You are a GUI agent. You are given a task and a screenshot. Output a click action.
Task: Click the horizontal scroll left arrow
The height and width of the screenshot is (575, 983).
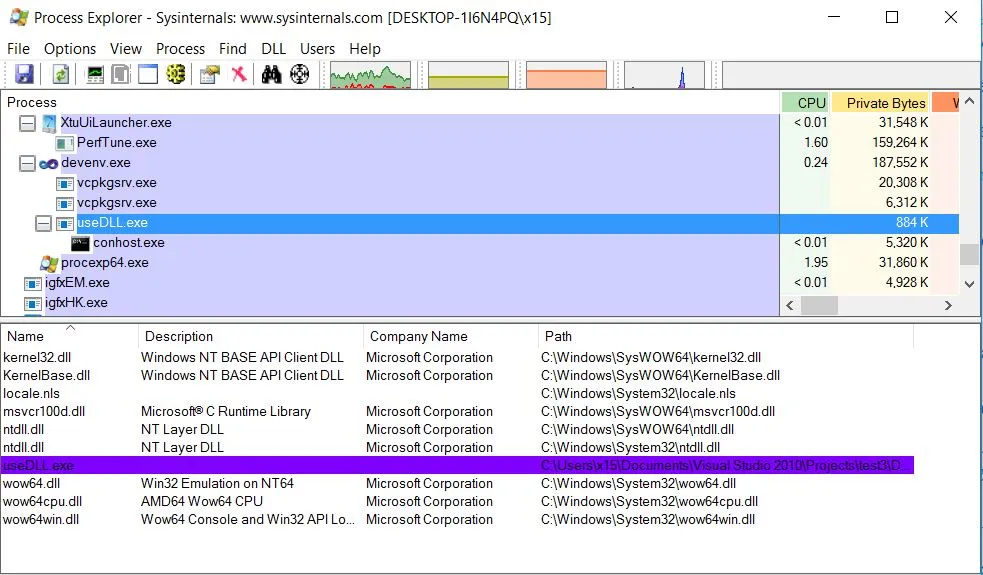pos(790,305)
